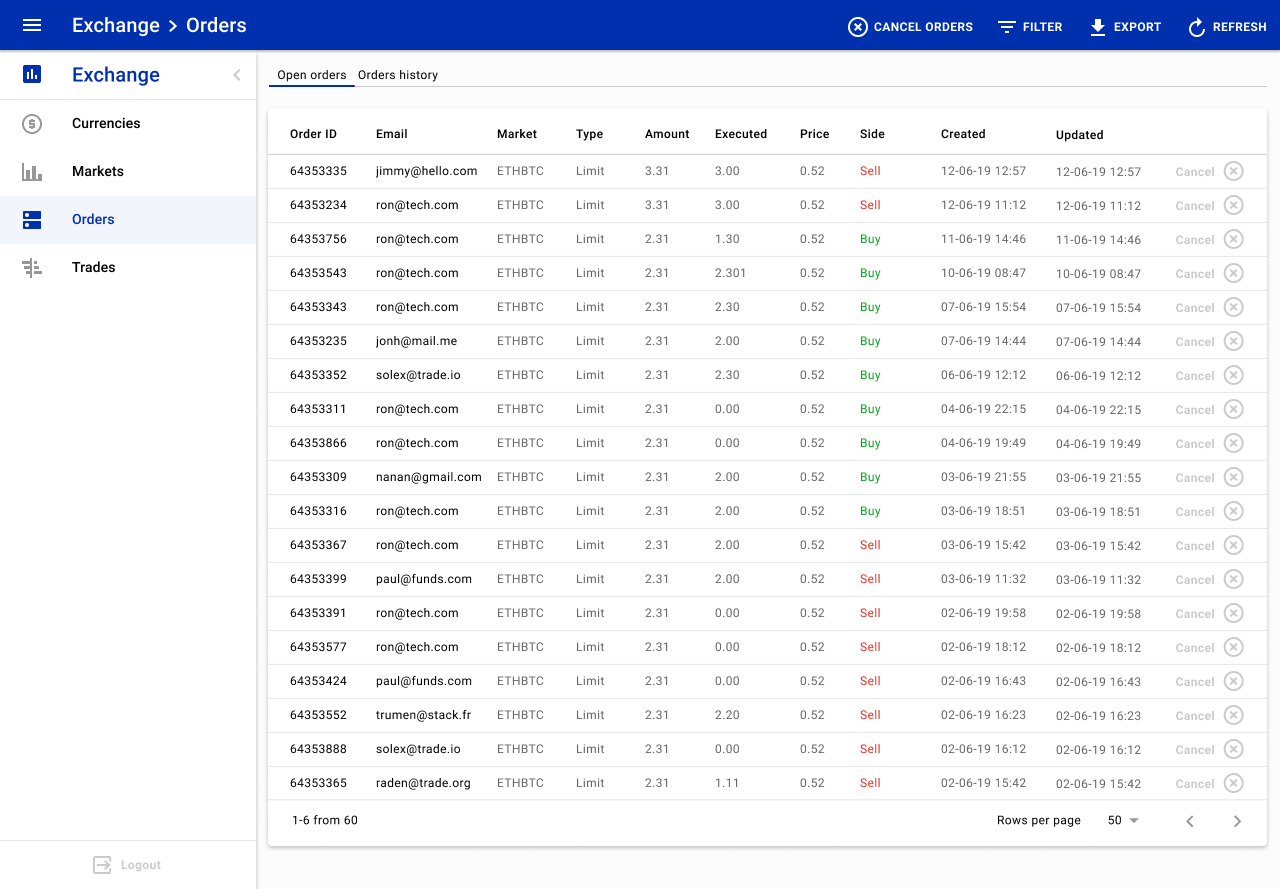Click cancel circle icon for order 64353365
Image resolution: width=1280 pixels, height=889 pixels.
pyautogui.click(x=1234, y=783)
